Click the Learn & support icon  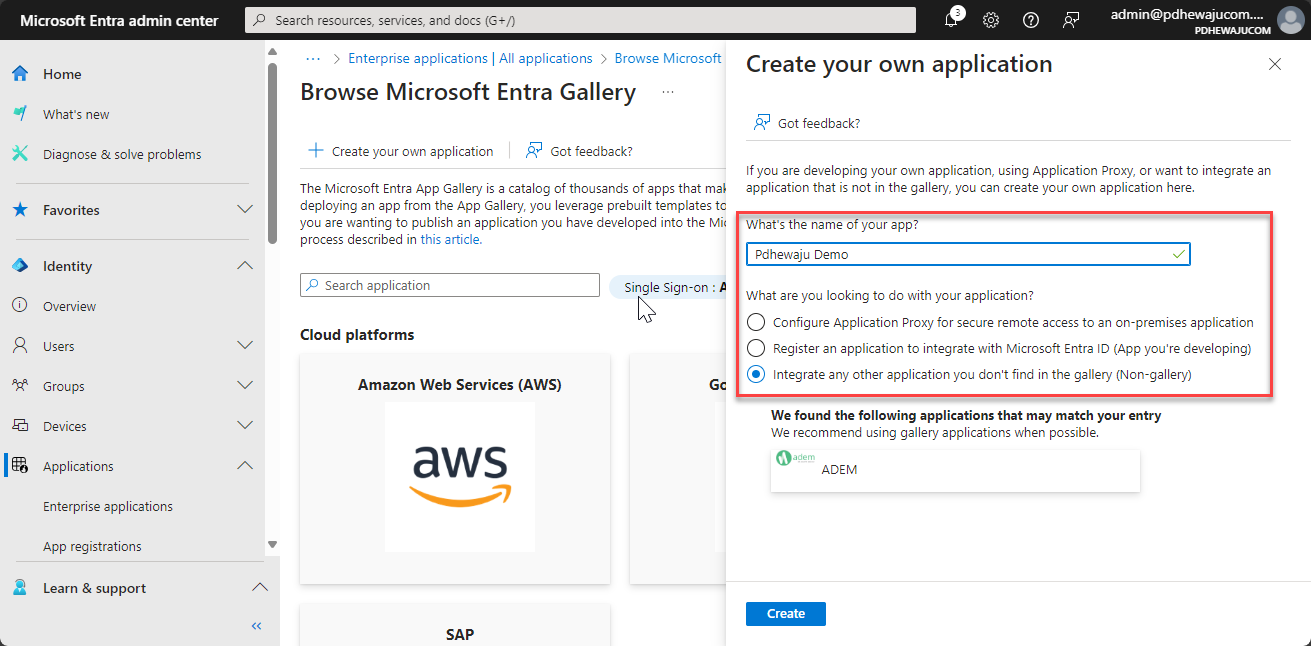(x=20, y=588)
